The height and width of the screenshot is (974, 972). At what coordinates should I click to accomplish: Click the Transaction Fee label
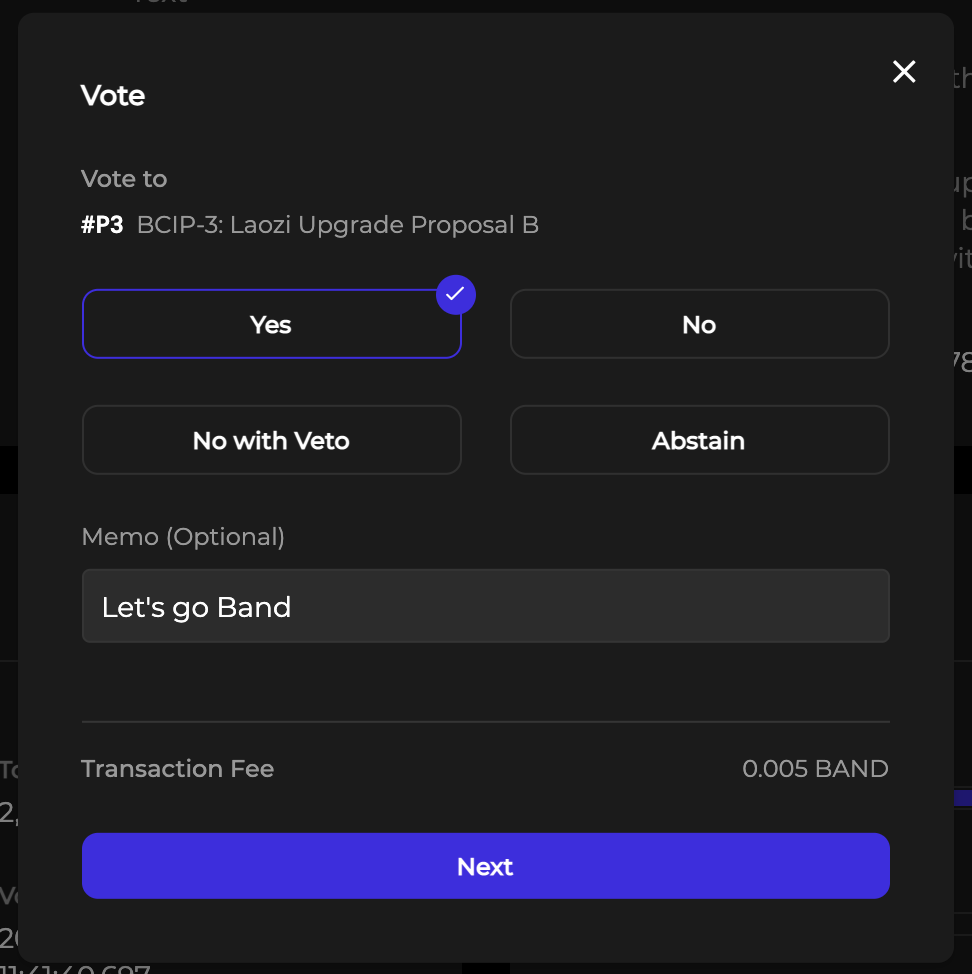coord(177,769)
